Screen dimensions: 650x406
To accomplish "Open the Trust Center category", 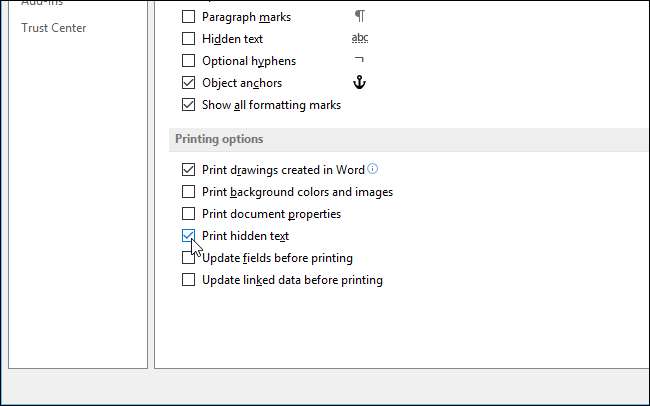I will pyautogui.click(x=54, y=28).
